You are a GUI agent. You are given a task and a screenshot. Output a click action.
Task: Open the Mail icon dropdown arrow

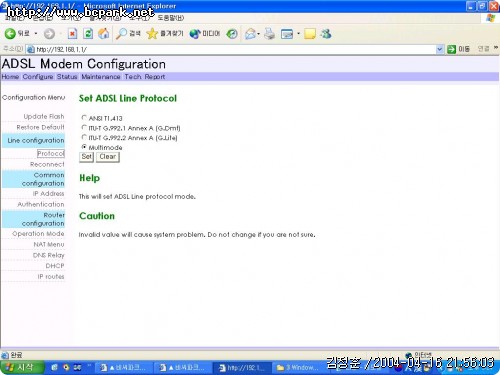[258, 34]
